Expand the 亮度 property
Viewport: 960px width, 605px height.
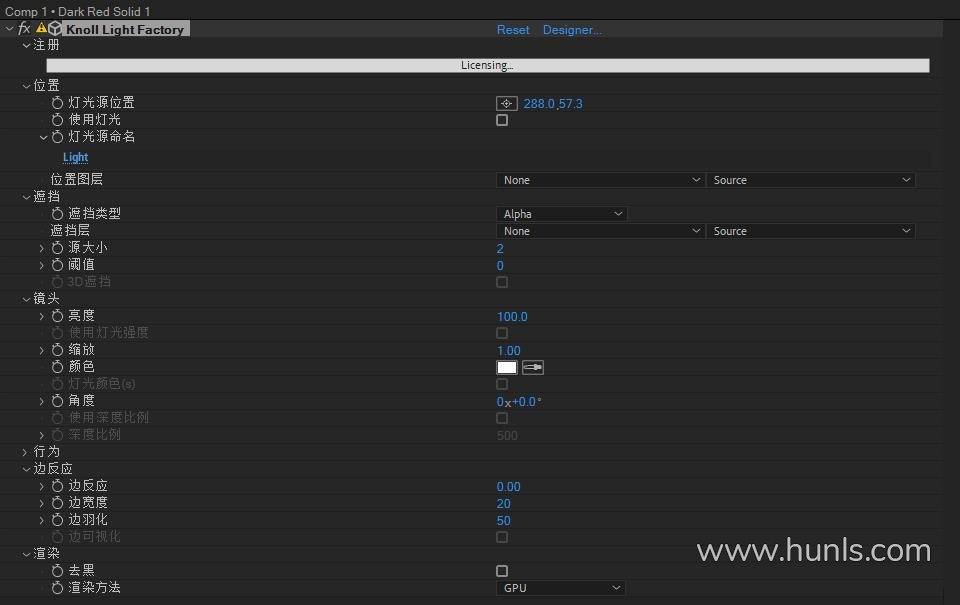point(42,316)
